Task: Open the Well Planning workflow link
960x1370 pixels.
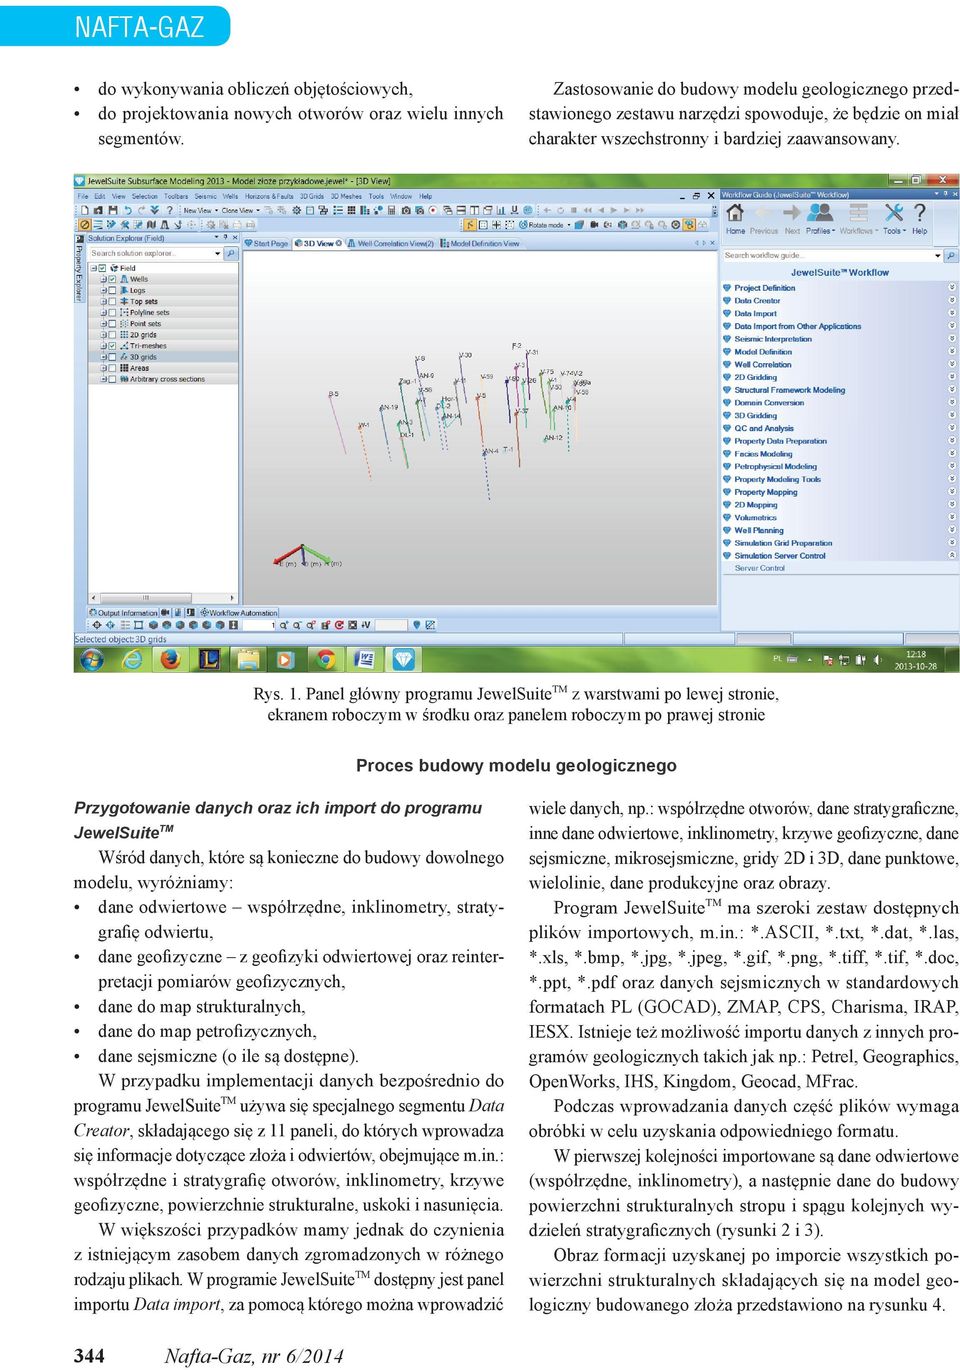Action: coord(759,530)
